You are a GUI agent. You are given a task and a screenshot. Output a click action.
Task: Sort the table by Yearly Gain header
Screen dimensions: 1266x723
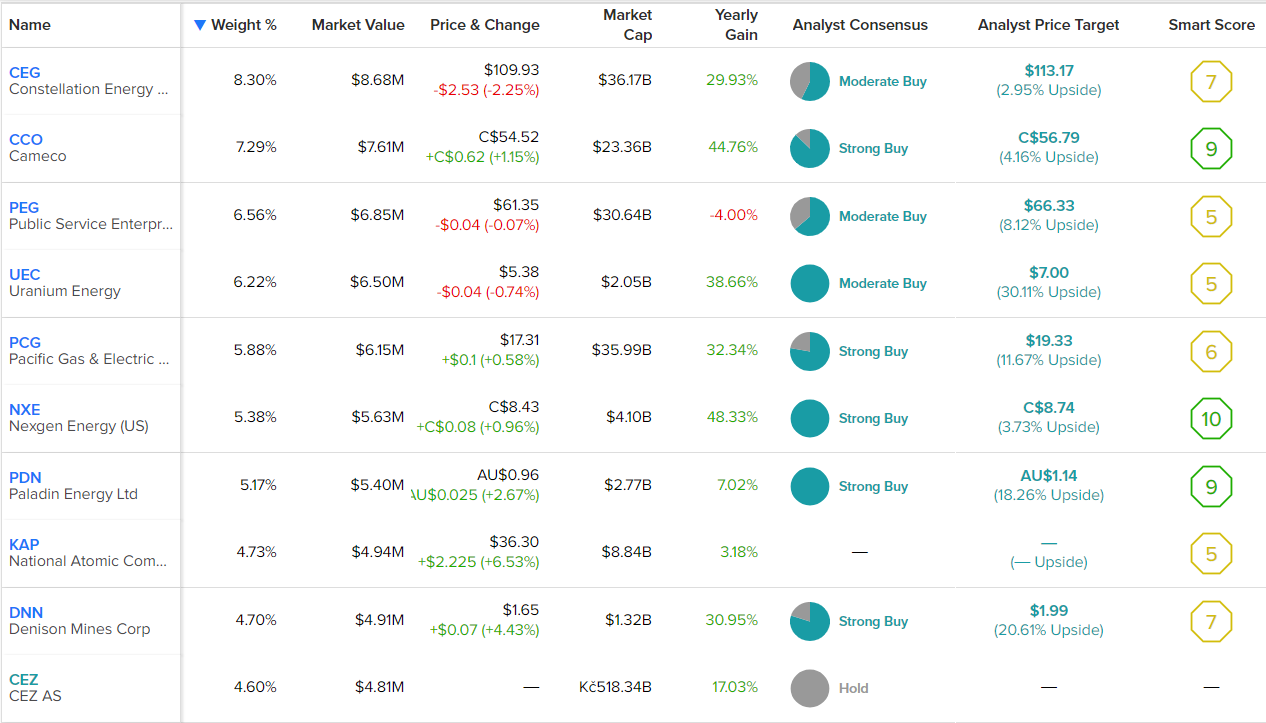pyautogui.click(x=736, y=25)
